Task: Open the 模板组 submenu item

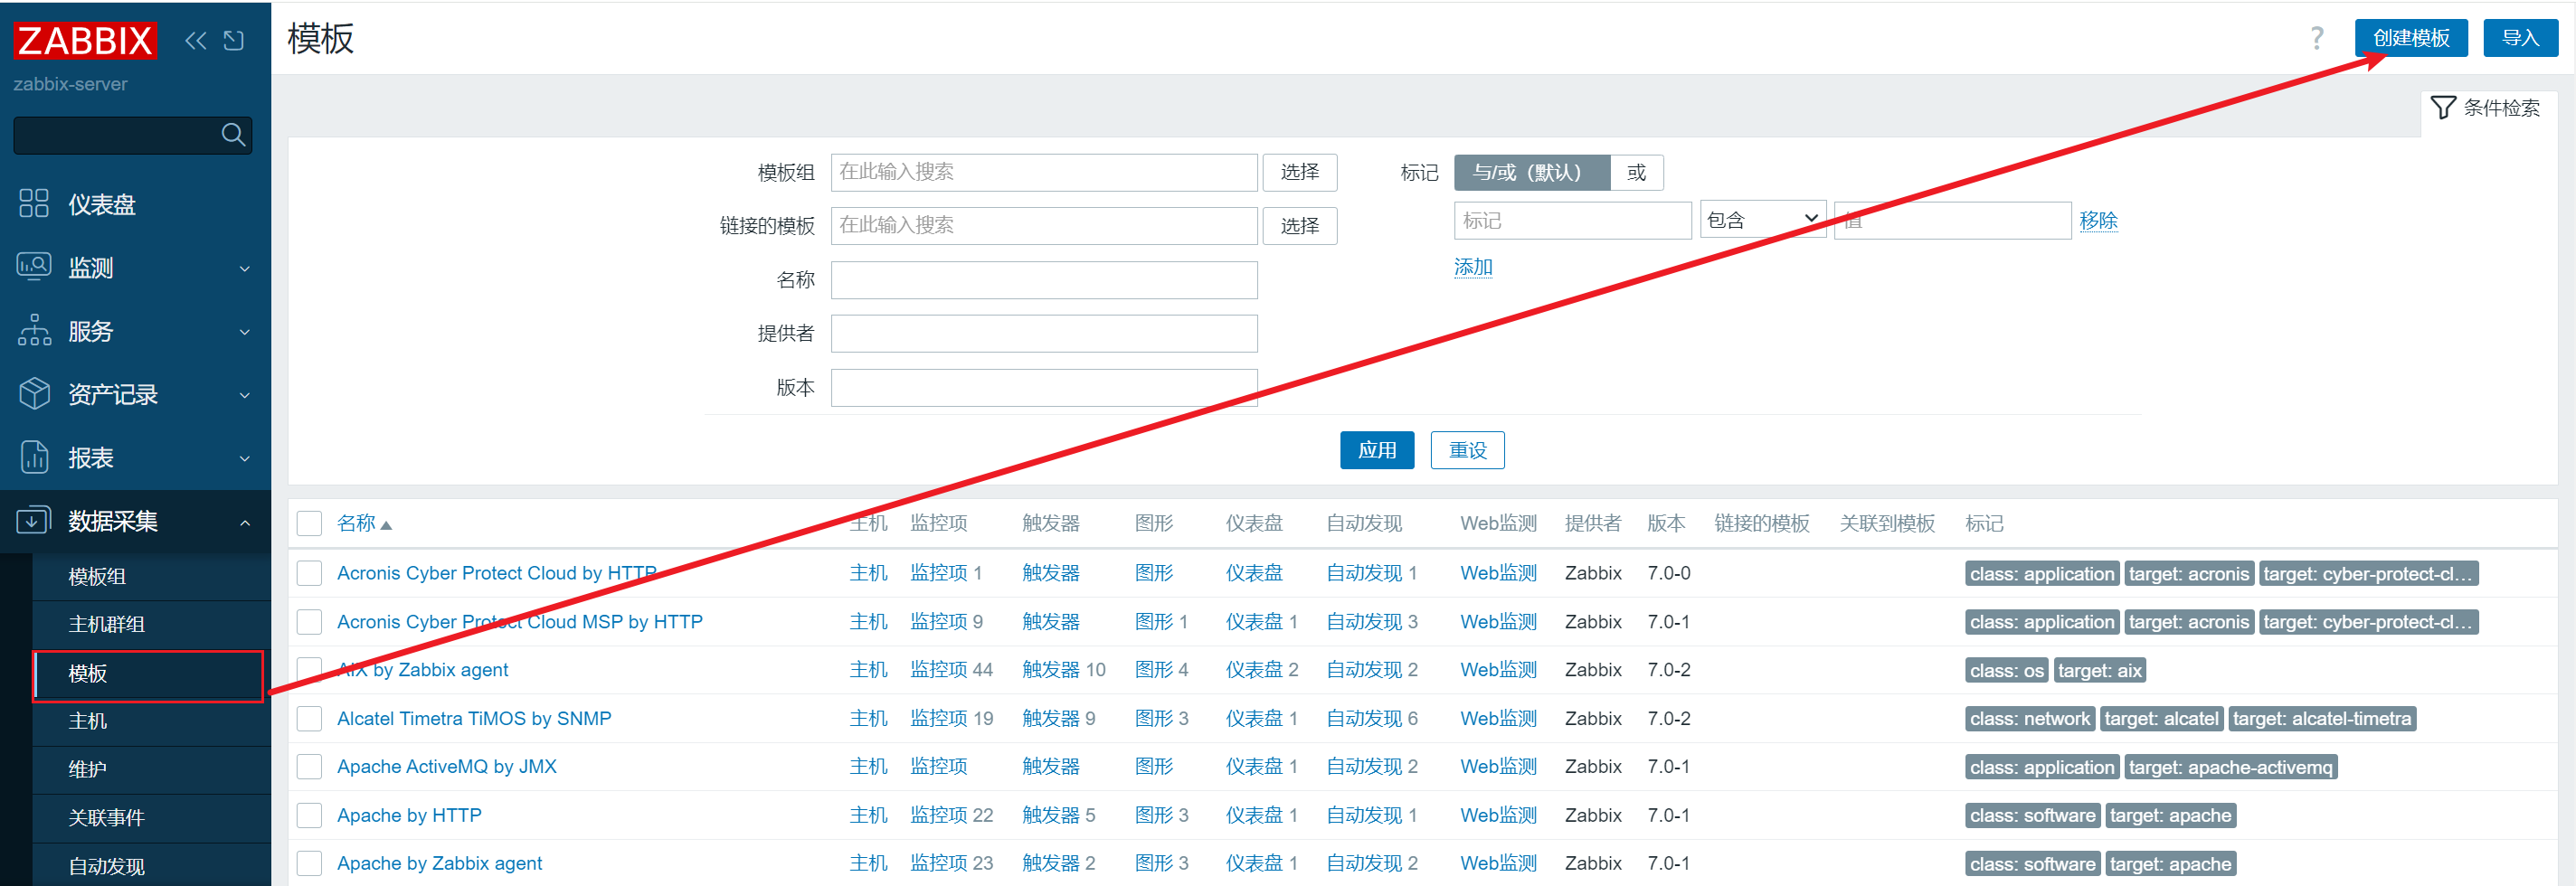Action: point(151,576)
